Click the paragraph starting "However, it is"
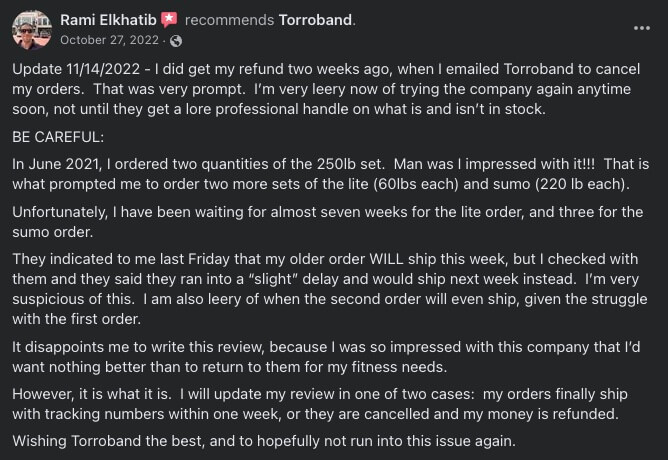668x460 pixels. coord(330,404)
